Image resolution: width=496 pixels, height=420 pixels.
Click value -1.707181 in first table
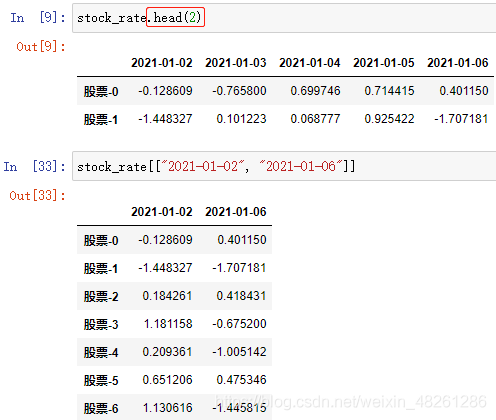[461, 119]
